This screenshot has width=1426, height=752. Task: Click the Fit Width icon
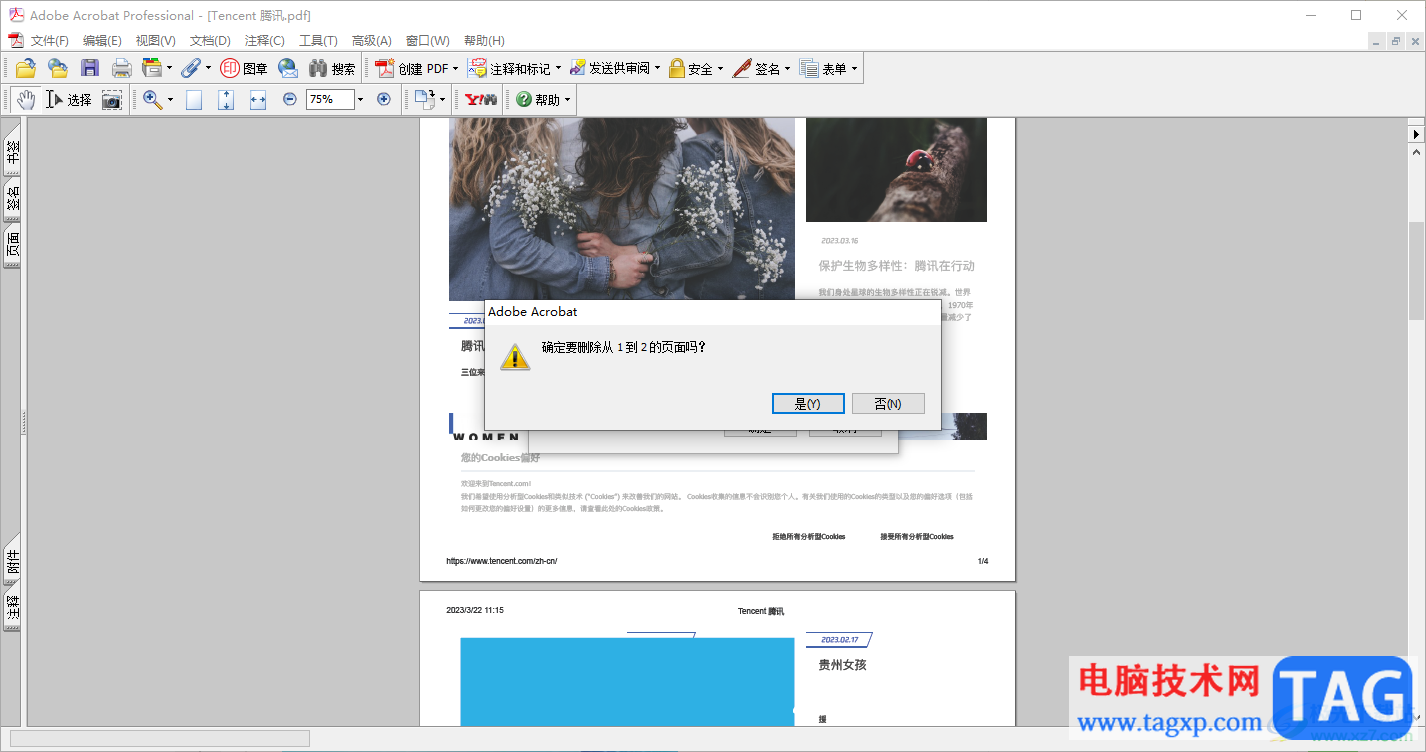tap(258, 99)
